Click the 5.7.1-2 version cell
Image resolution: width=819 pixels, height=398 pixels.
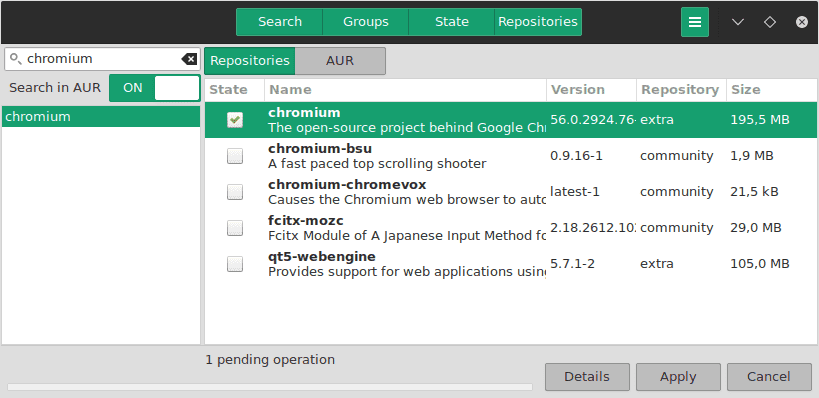pos(572,264)
